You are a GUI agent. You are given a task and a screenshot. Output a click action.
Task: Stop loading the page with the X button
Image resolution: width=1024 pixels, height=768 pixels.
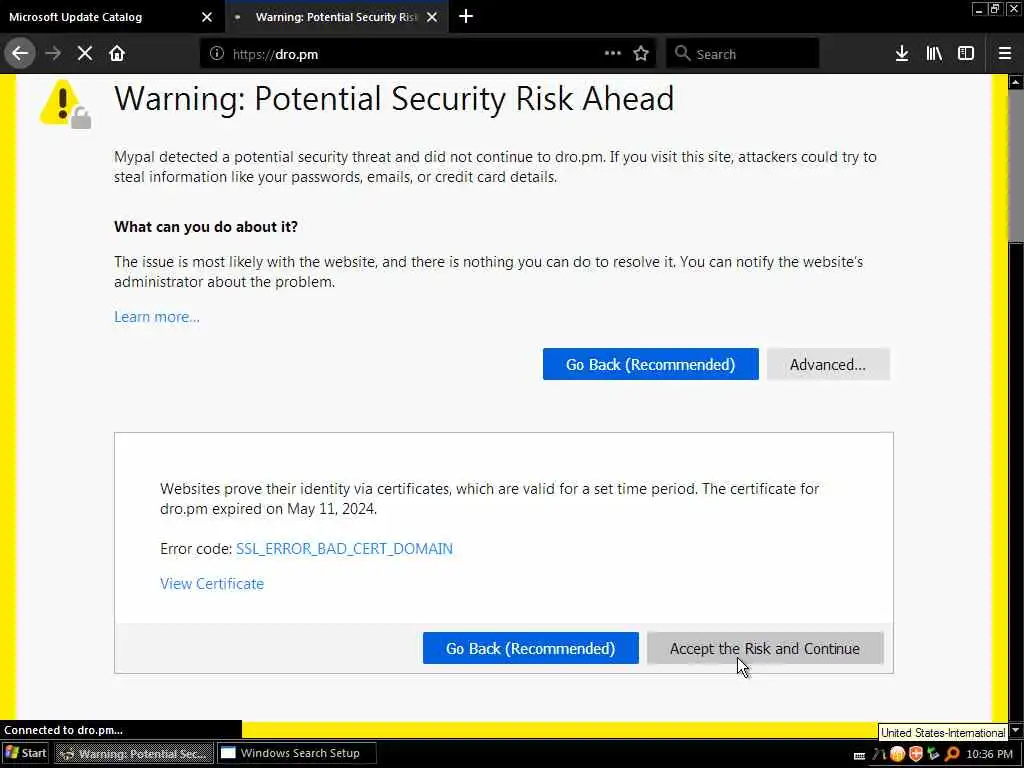click(85, 54)
